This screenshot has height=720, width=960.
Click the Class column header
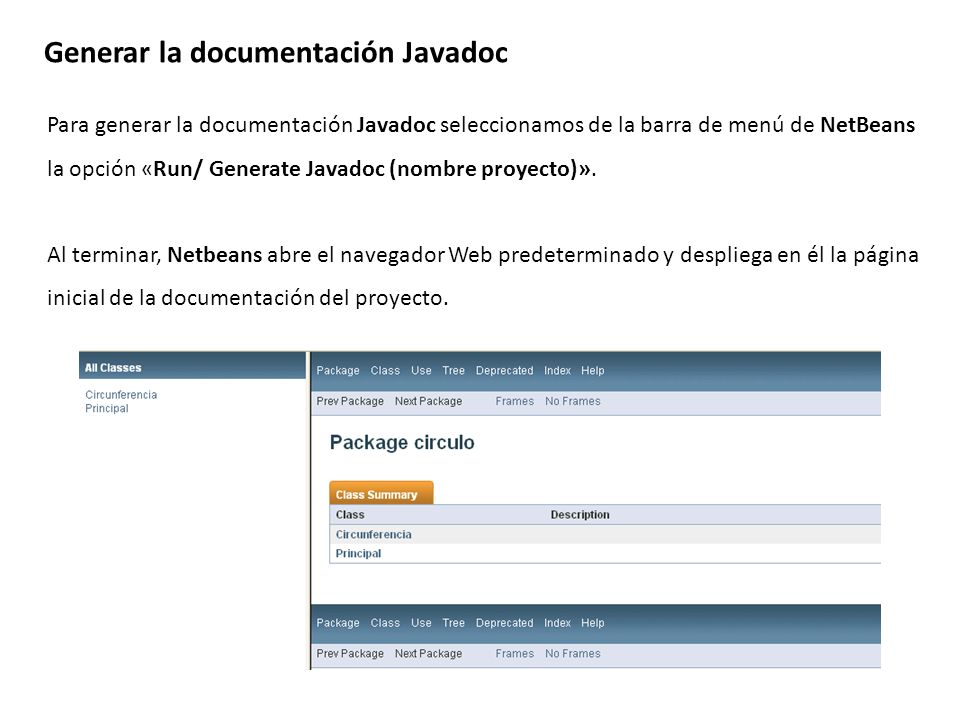pyautogui.click(x=350, y=515)
